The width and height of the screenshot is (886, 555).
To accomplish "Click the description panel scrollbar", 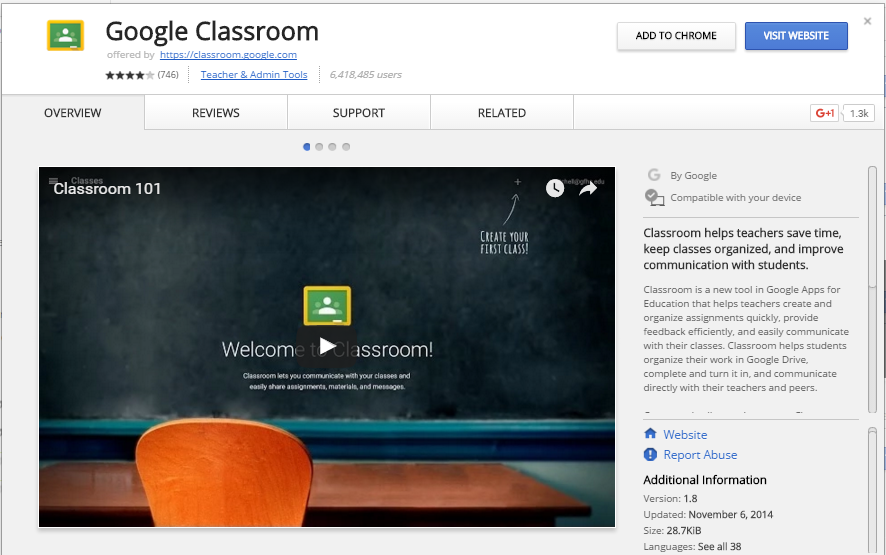I will pos(872,289).
